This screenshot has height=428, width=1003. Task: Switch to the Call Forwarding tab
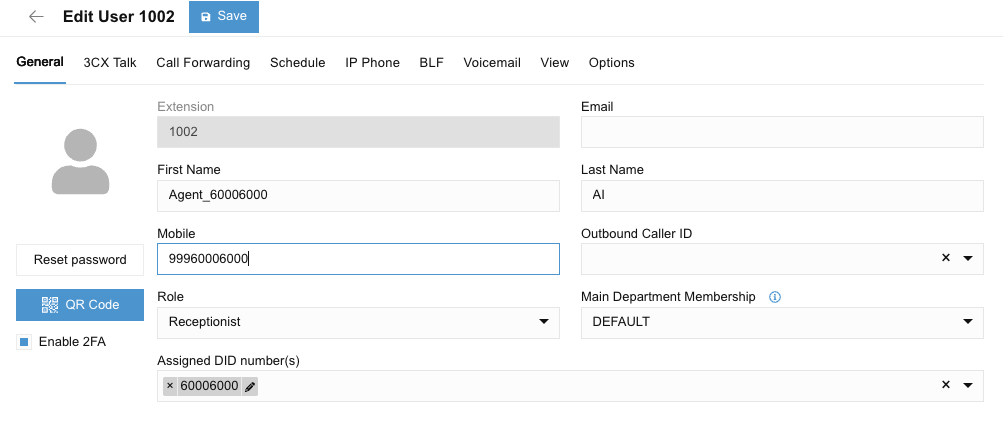coord(203,62)
